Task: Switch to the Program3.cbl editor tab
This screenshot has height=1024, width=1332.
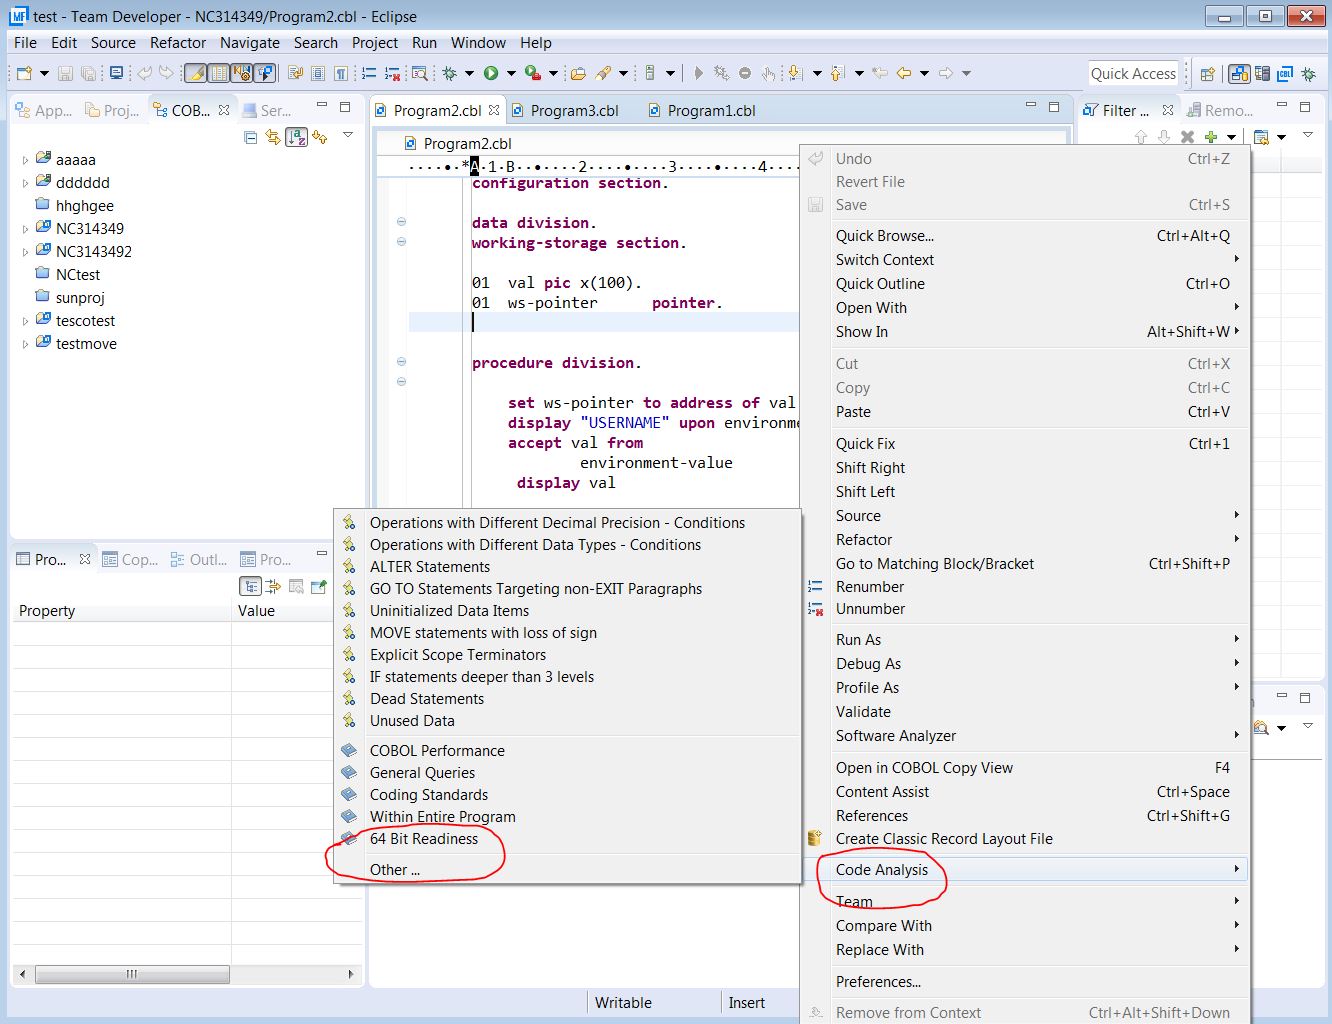Action: pos(574,110)
